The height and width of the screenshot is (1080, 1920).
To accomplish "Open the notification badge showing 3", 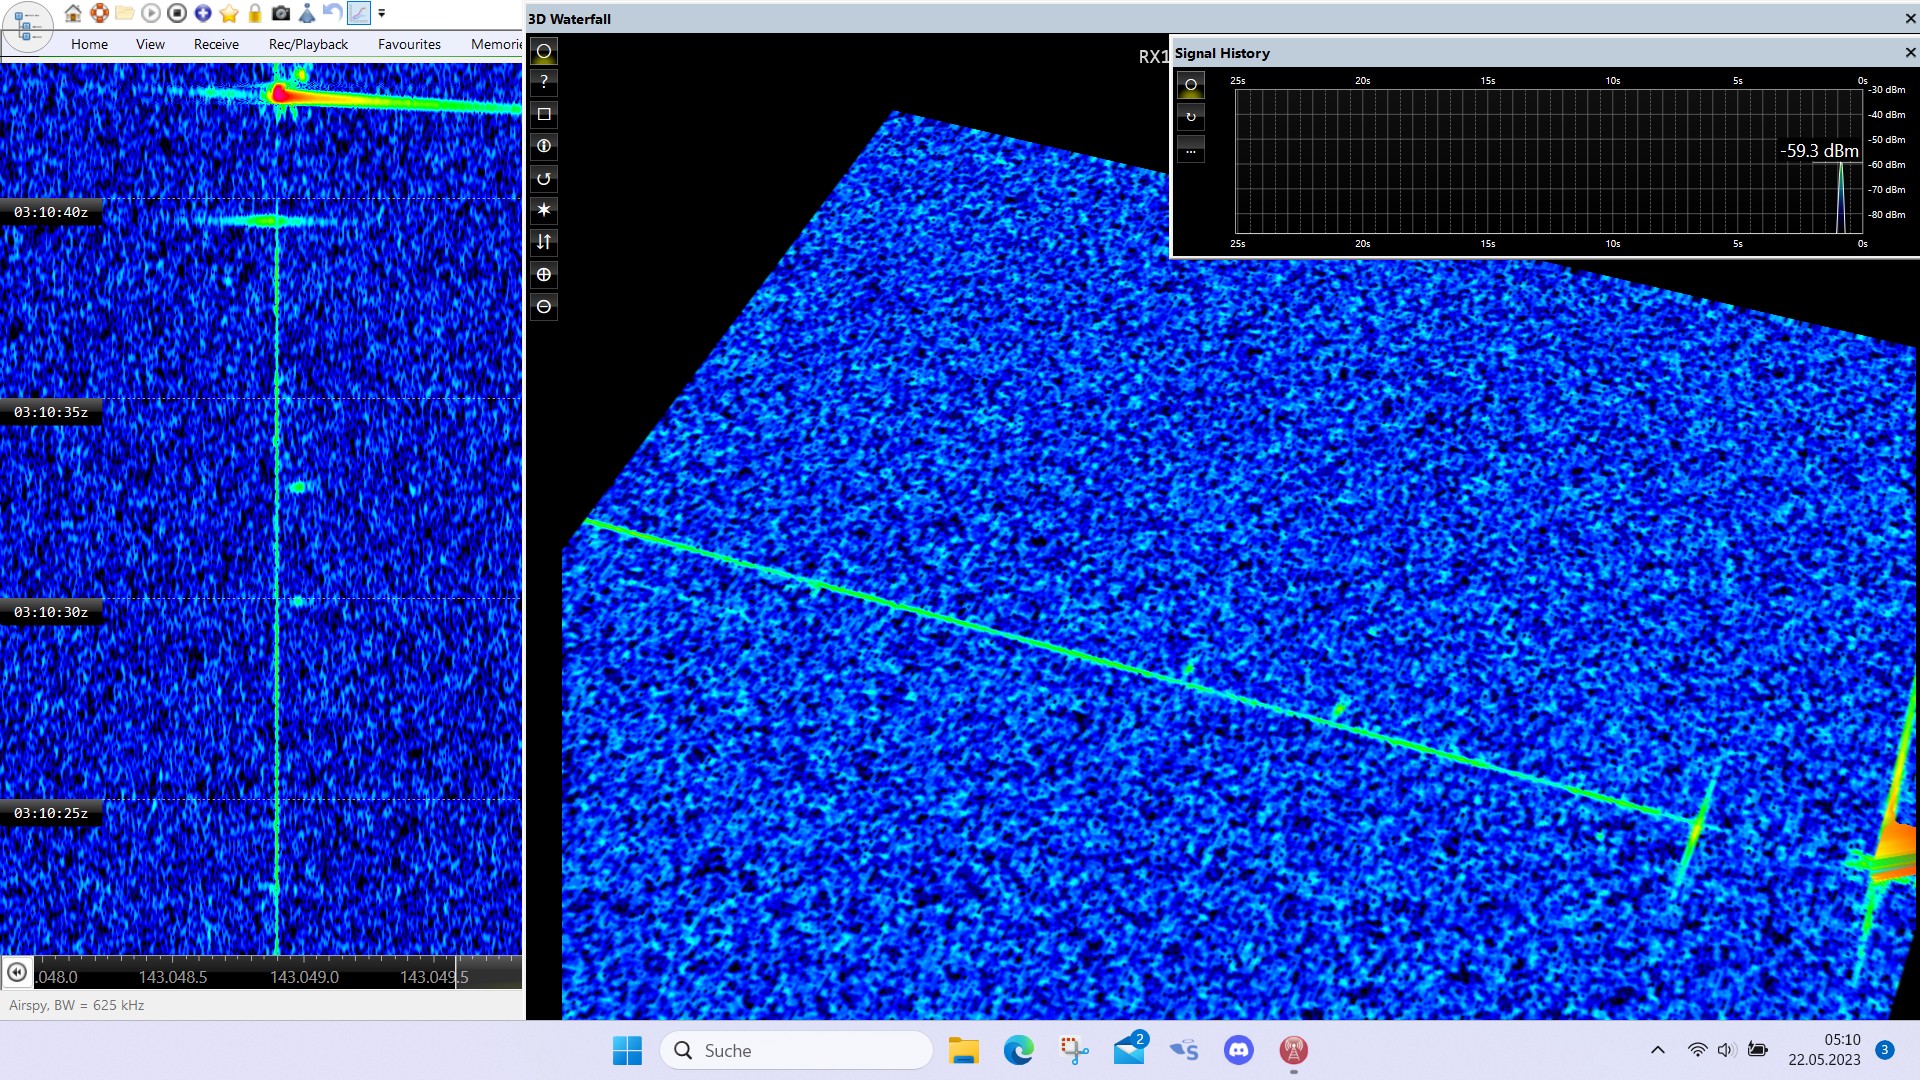I will [1885, 1050].
